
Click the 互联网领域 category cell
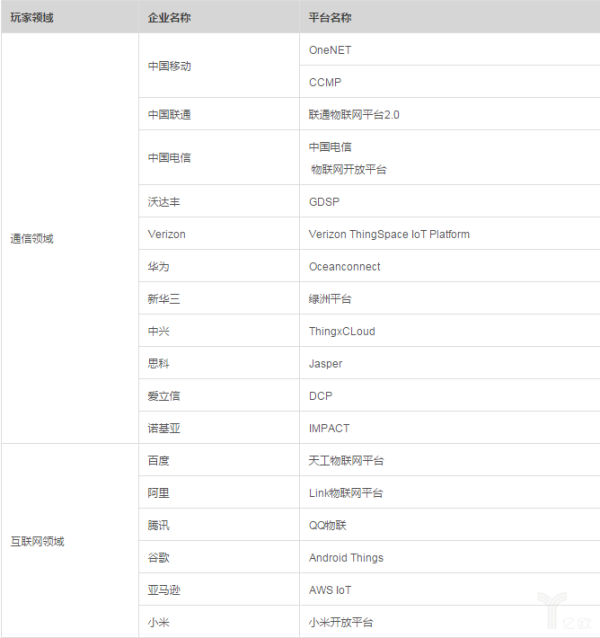pos(37,541)
